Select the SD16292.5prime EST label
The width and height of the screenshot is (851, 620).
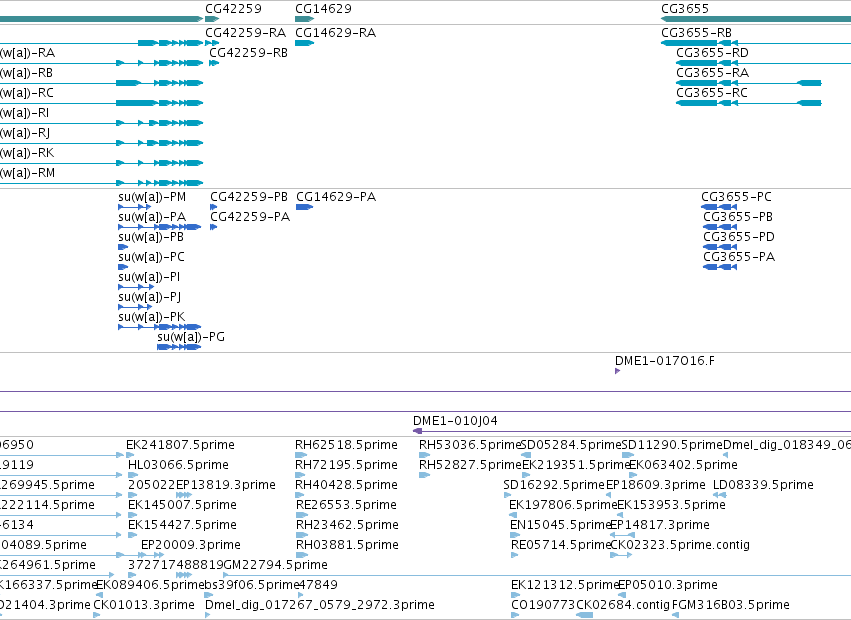click(554, 485)
